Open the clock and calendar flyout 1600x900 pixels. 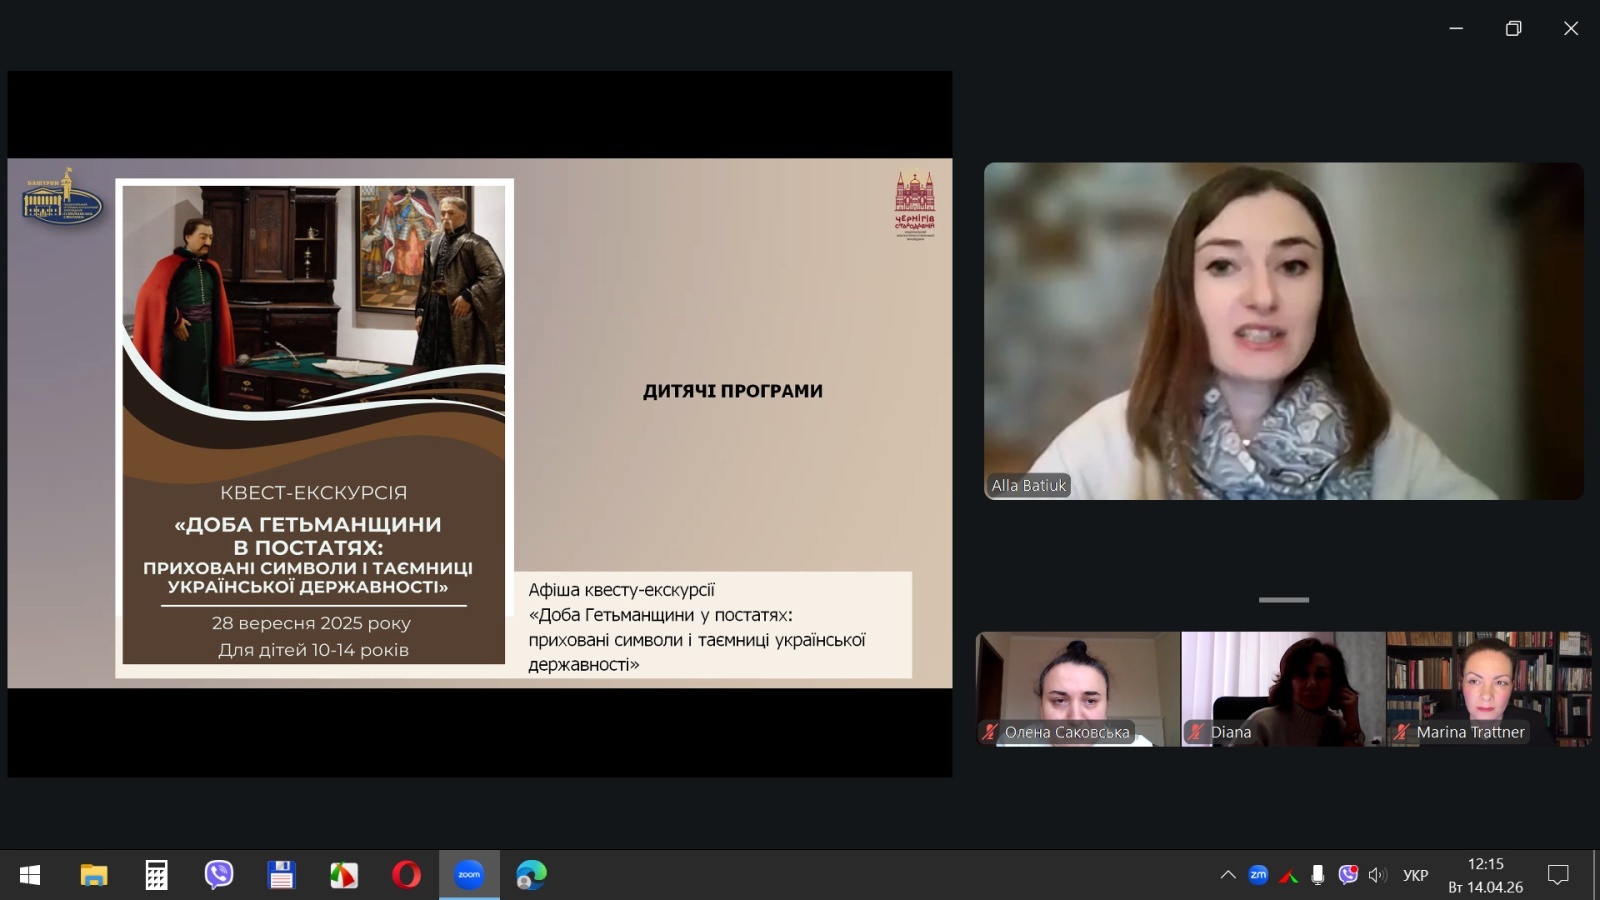(x=1485, y=875)
